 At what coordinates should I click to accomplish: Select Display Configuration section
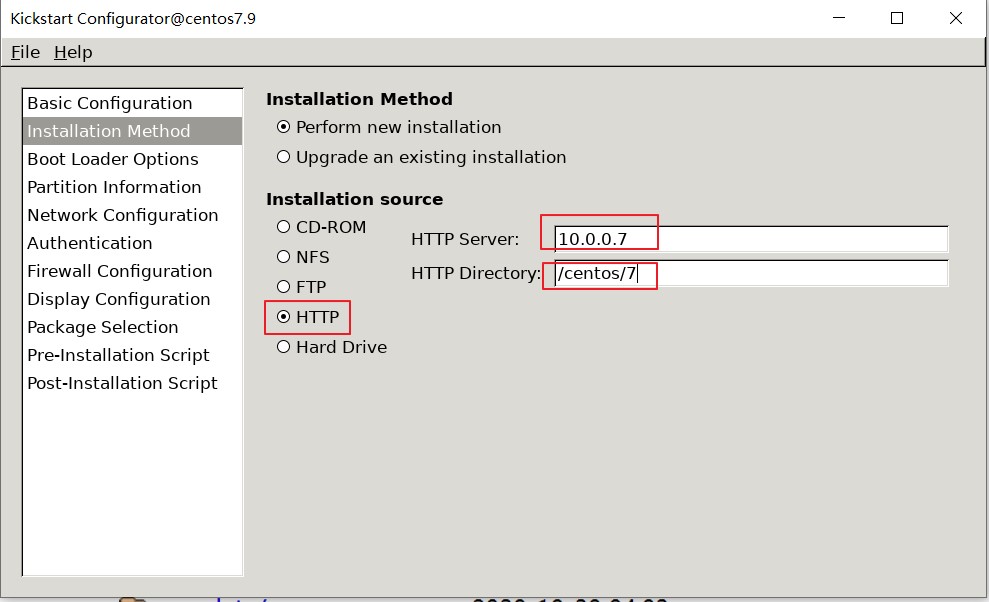coord(132,299)
